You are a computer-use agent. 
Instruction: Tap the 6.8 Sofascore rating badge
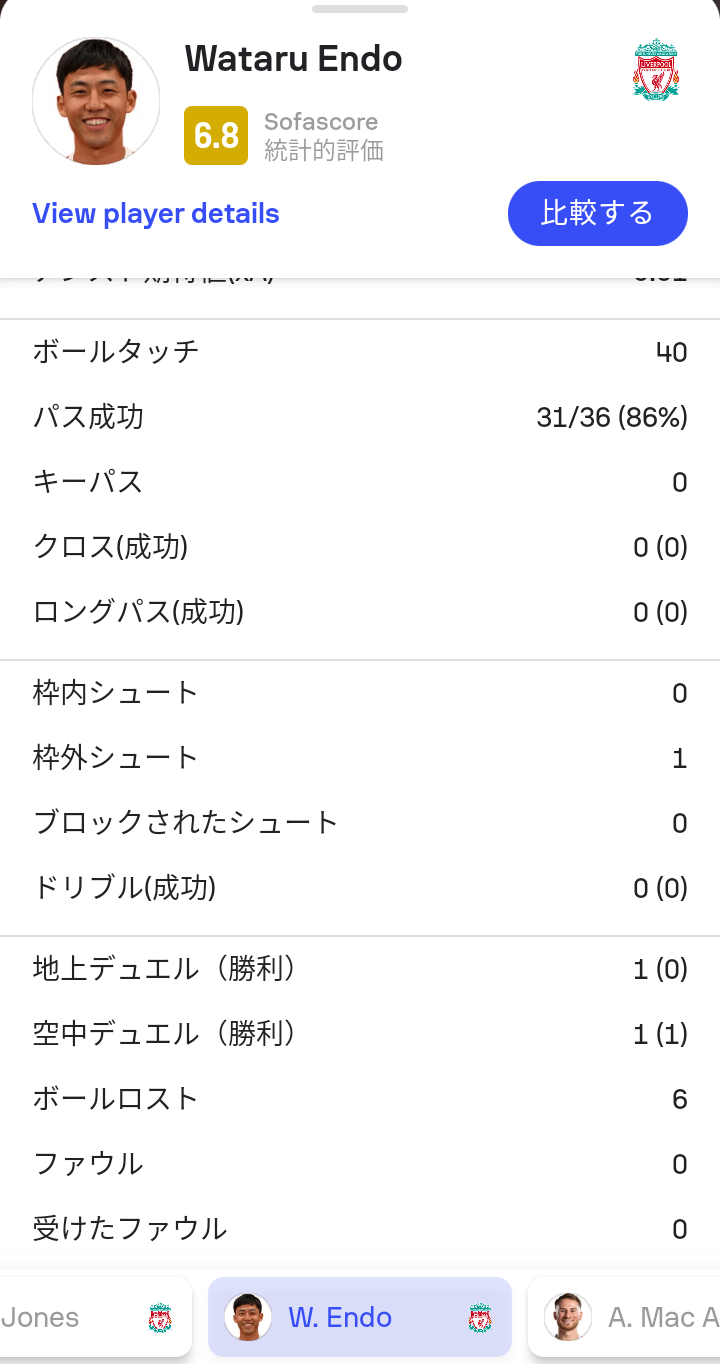(216, 135)
